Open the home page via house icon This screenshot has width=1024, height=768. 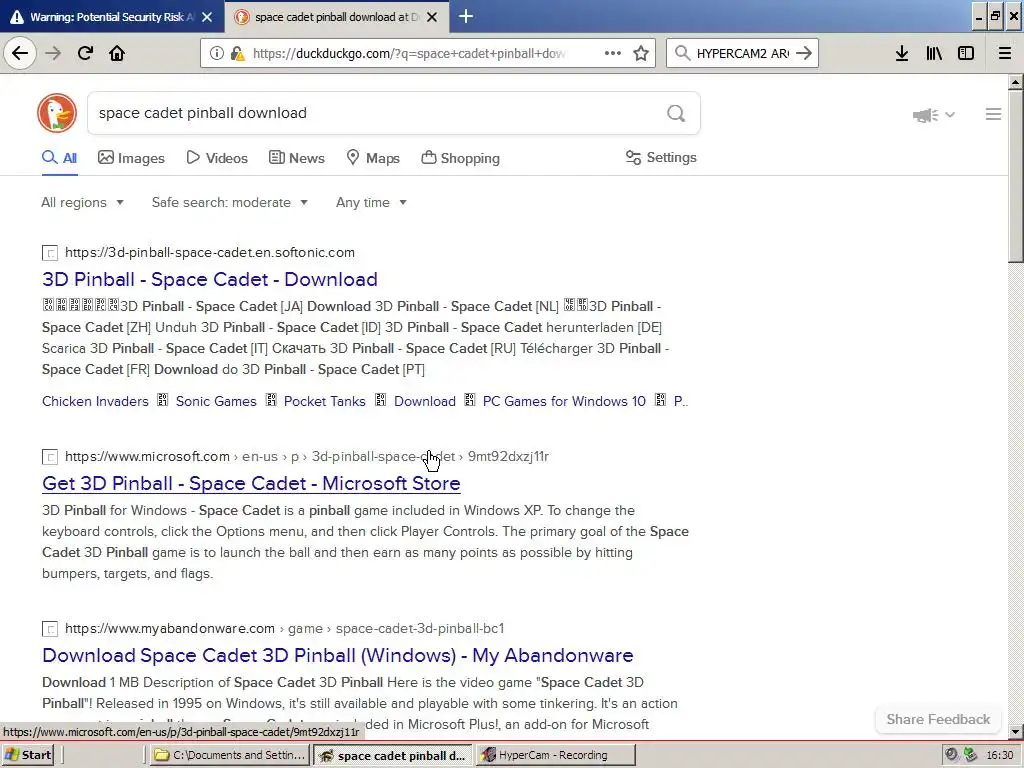coord(117,53)
